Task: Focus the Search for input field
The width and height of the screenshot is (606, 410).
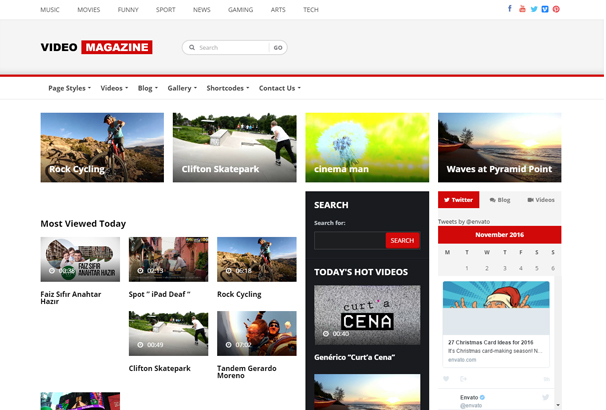Action: point(350,240)
